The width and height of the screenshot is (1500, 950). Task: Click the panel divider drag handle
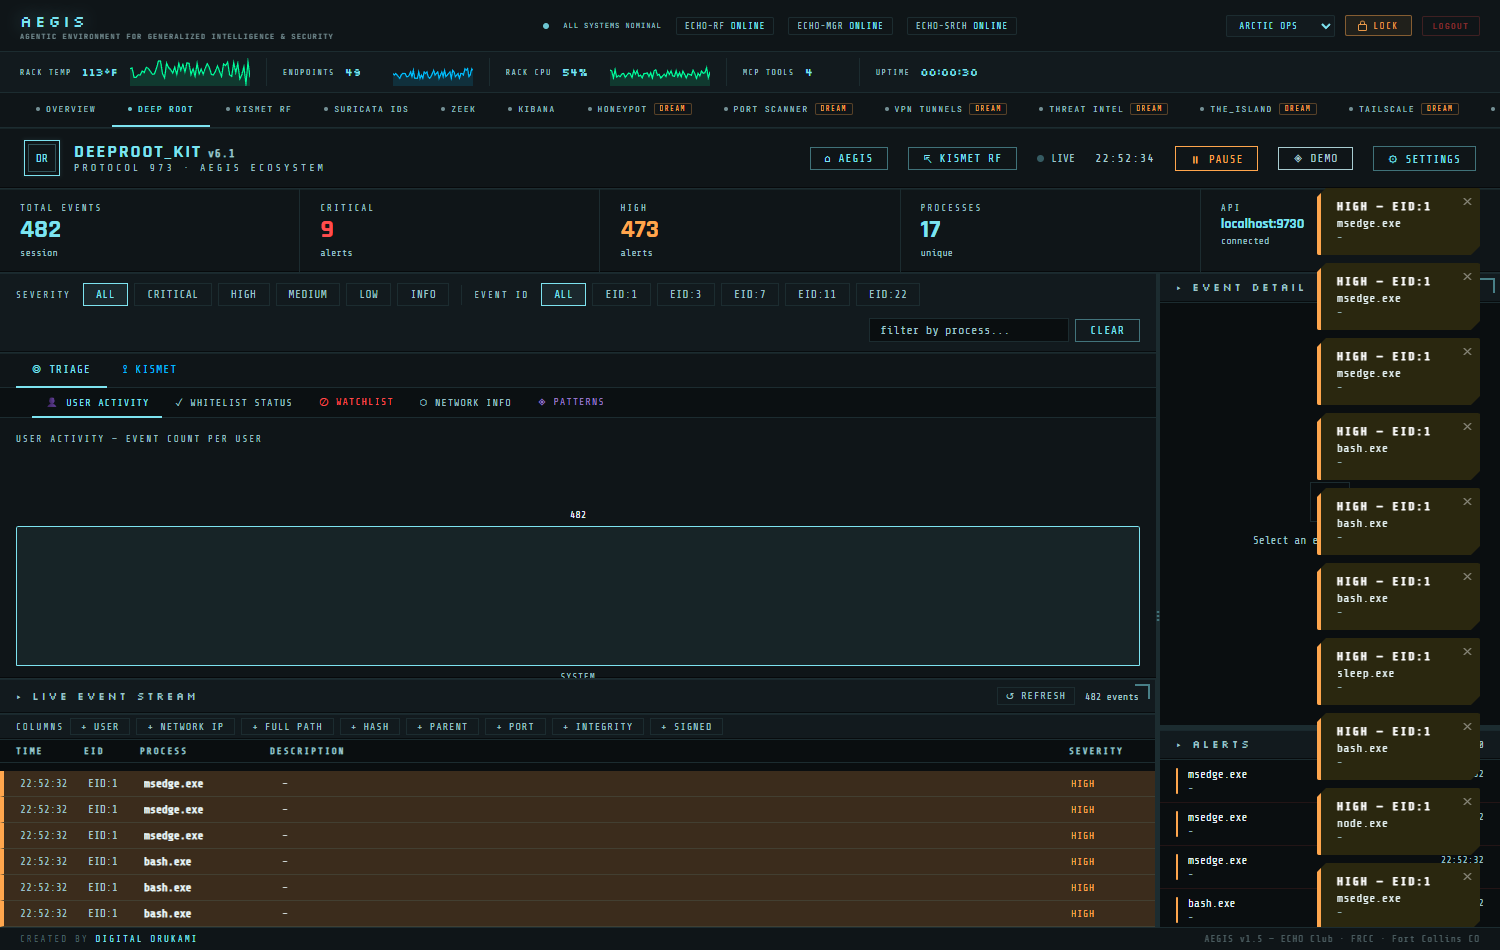click(x=1158, y=616)
